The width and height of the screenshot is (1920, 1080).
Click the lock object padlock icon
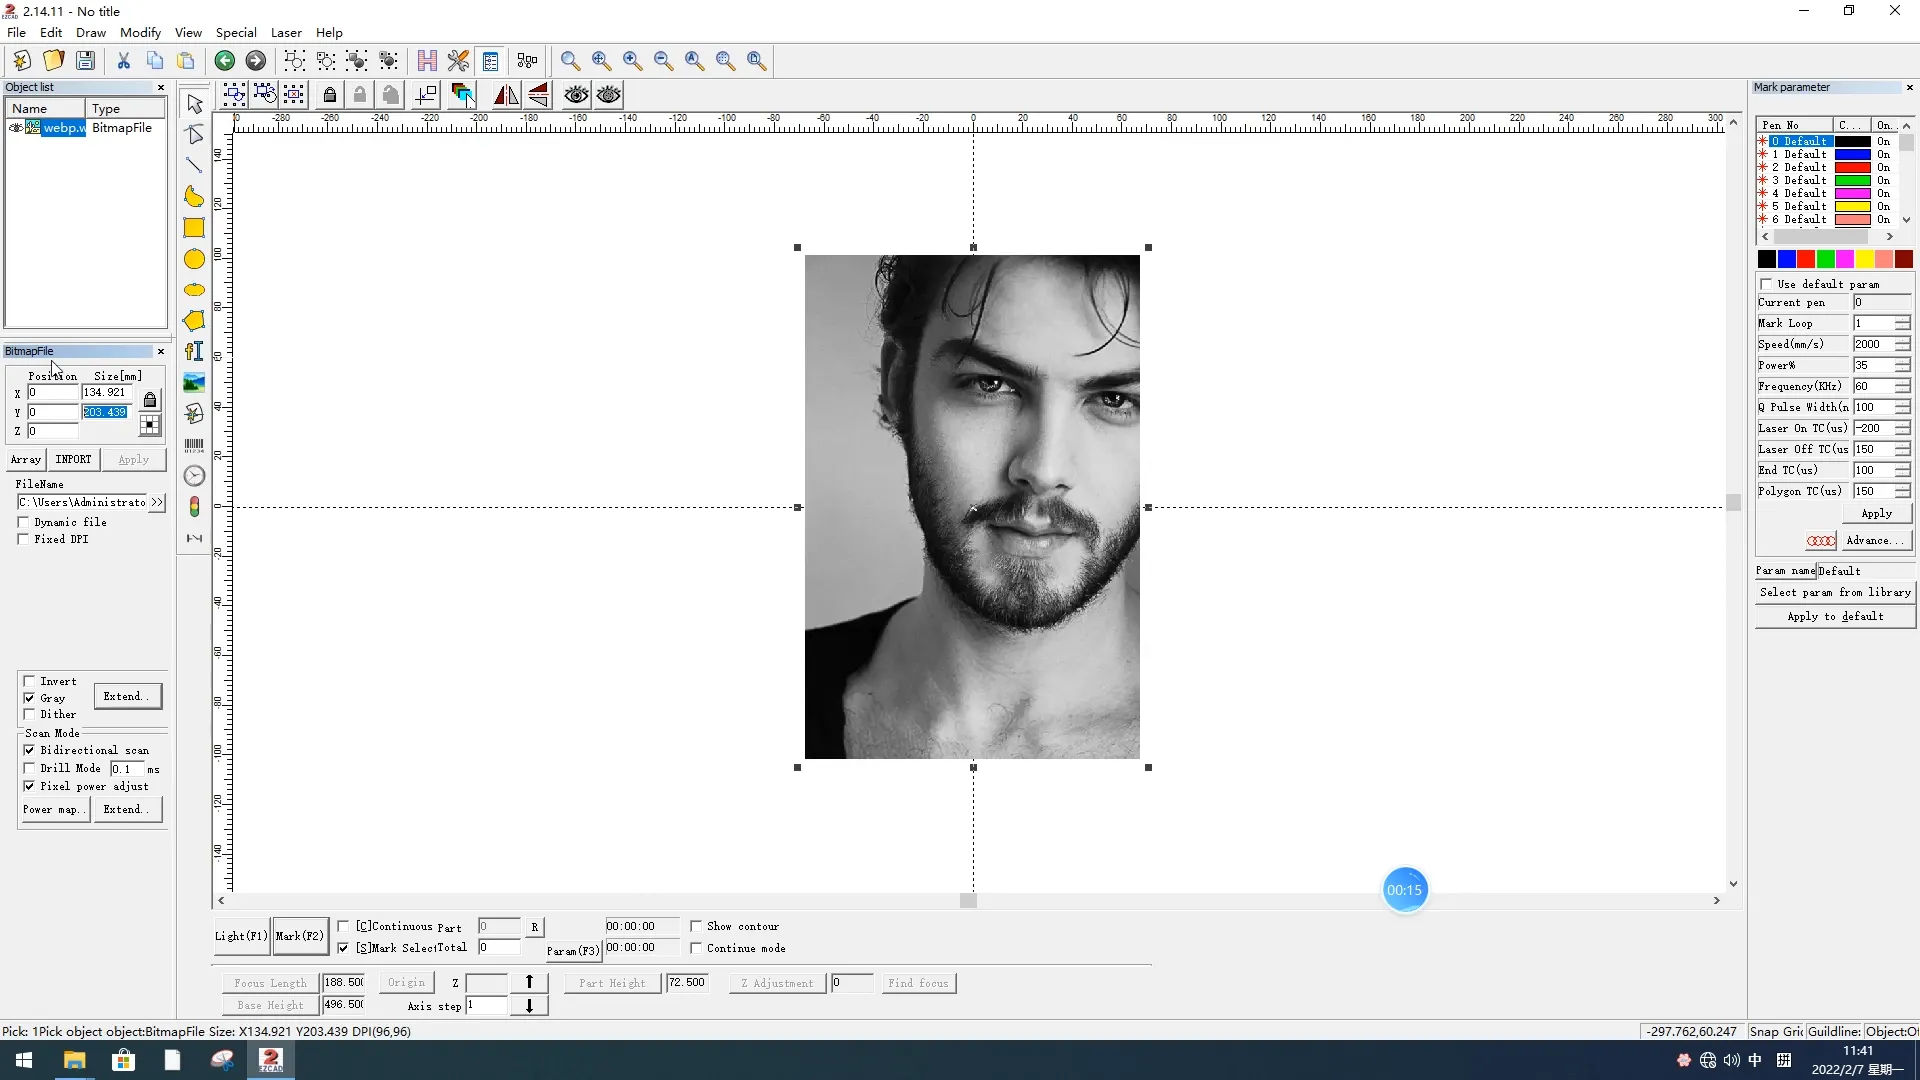[329, 95]
